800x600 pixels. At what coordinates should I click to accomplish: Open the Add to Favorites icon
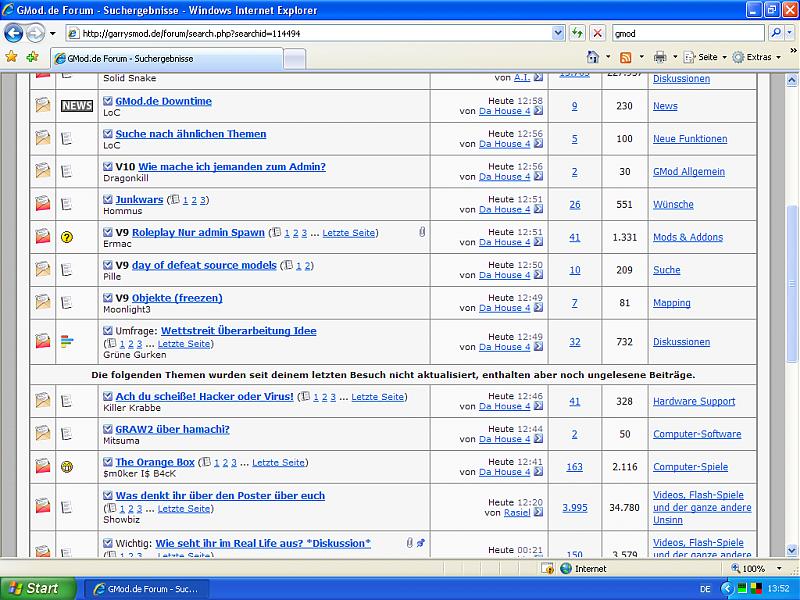[x=33, y=57]
